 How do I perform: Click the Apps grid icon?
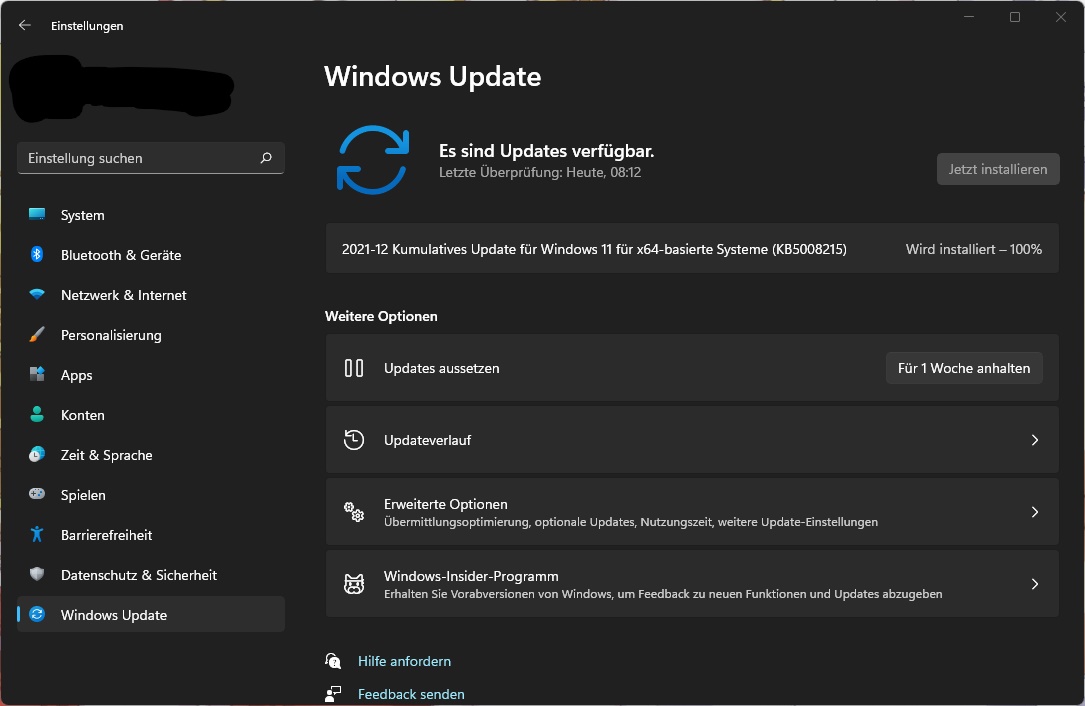click(37, 374)
